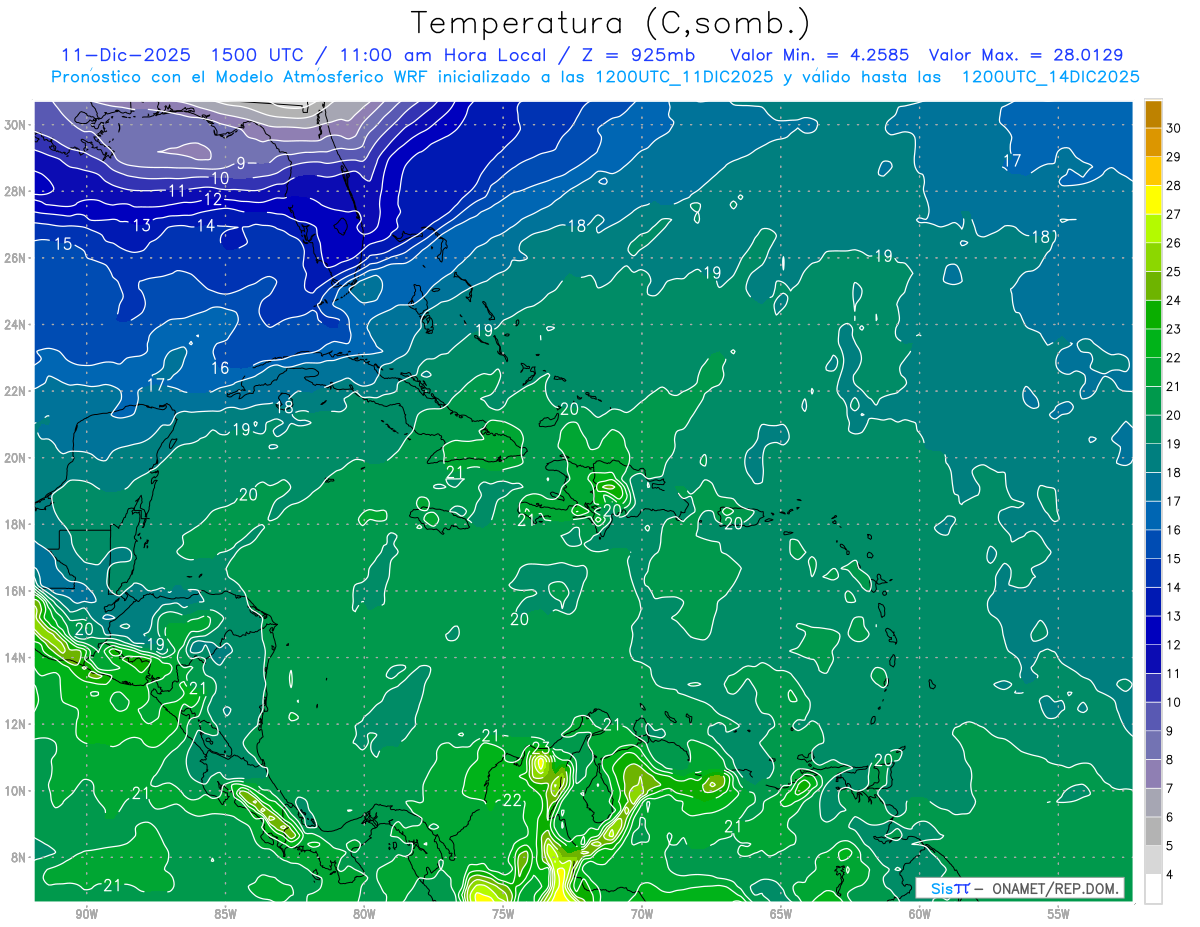Click the colorbar scale number 5
The image size is (1200, 927).
point(1171,846)
